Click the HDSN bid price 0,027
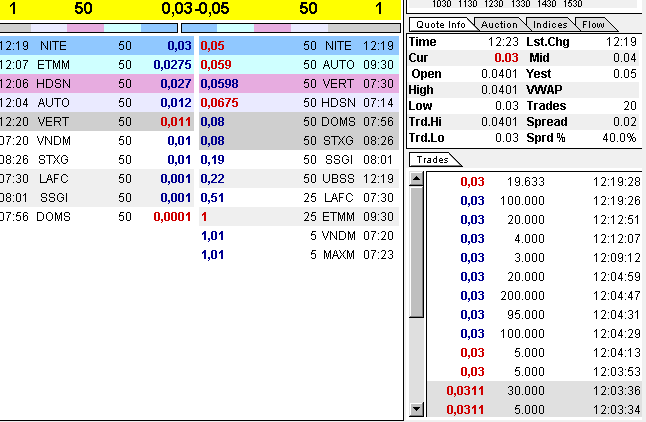Image resolution: width=646 pixels, height=422 pixels. click(174, 83)
